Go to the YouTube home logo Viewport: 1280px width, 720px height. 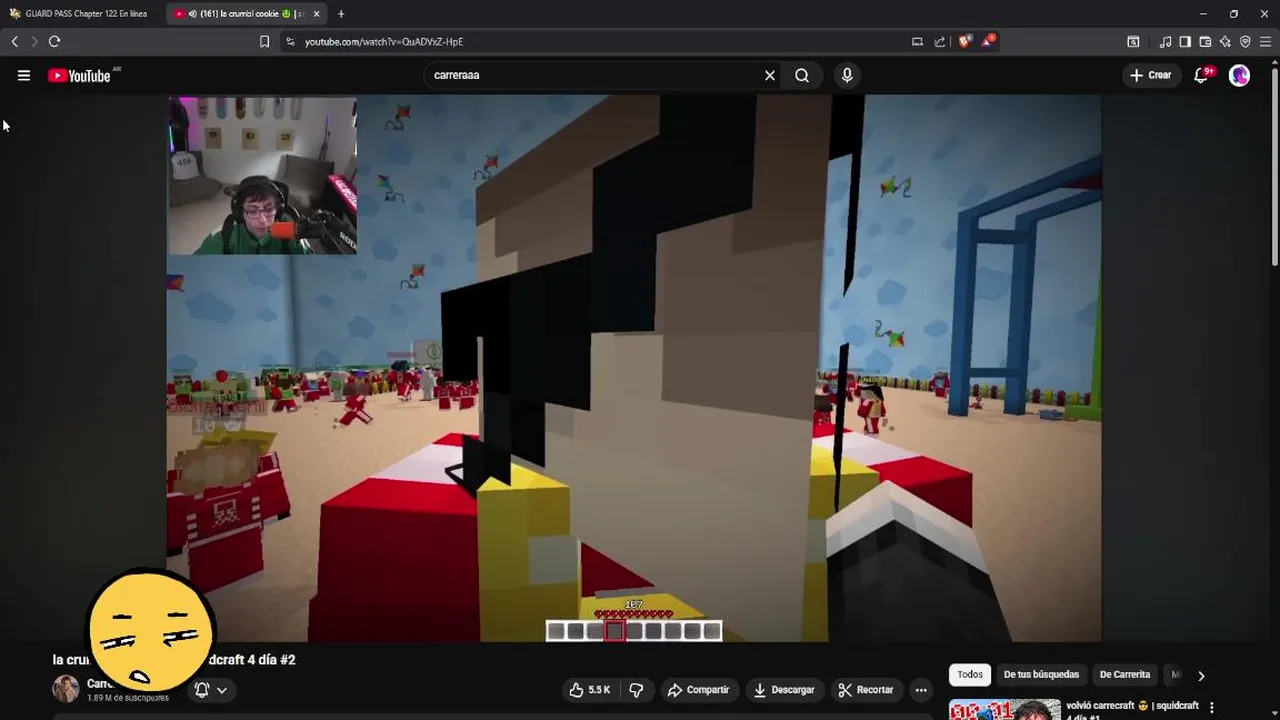tap(79, 76)
